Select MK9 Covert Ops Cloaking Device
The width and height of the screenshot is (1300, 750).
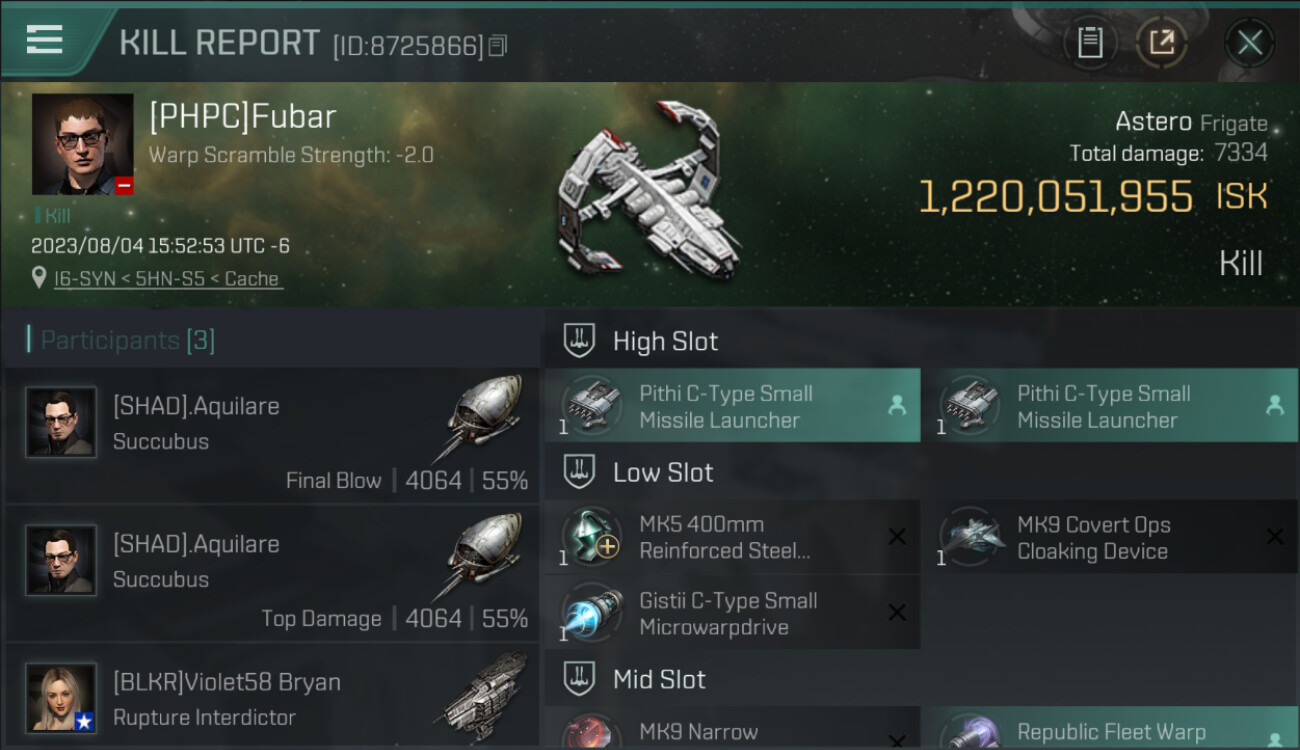coord(1110,537)
